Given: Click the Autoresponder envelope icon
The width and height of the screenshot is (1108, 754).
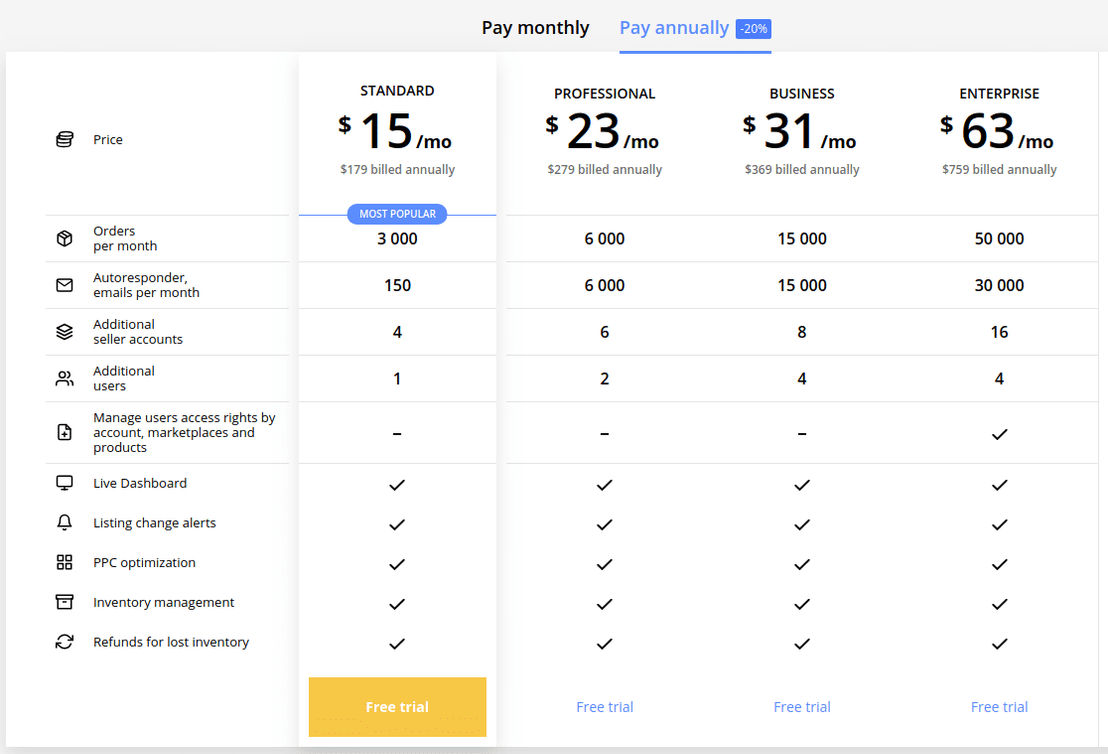Looking at the screenshot, I should (64, 285).
